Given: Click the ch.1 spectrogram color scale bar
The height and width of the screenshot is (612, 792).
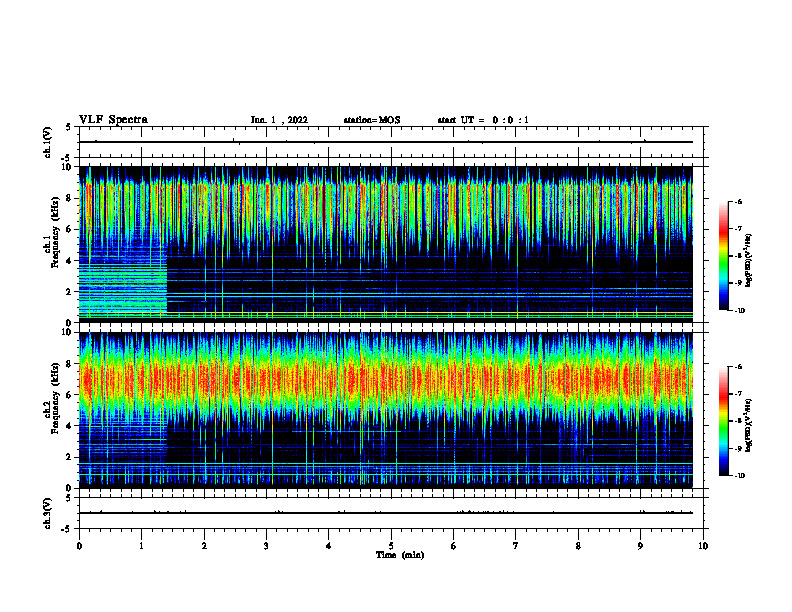Looking at the screenshot, I should [723, 256].
